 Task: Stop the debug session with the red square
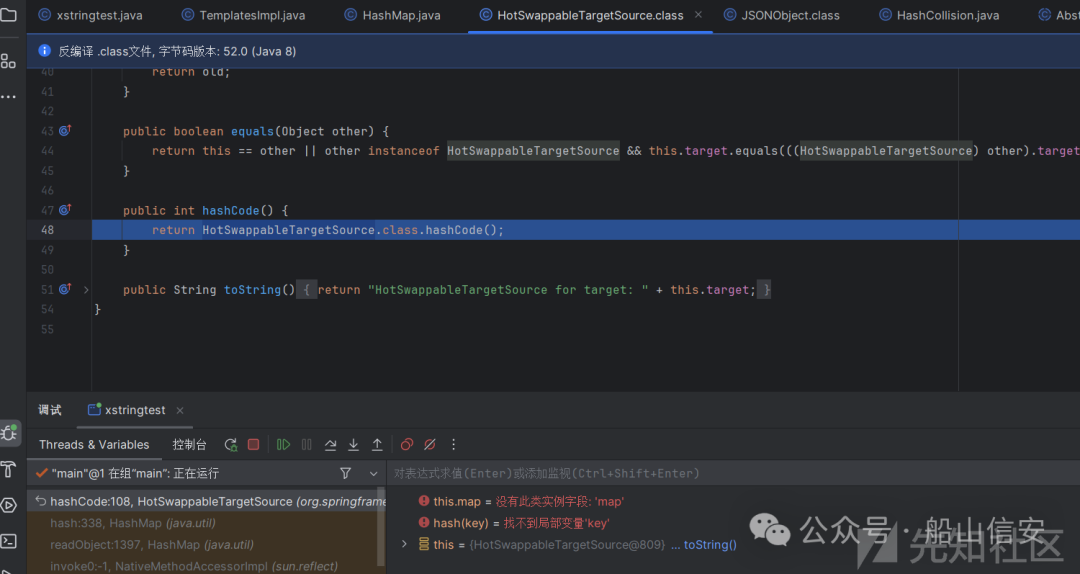coord(253,444)
